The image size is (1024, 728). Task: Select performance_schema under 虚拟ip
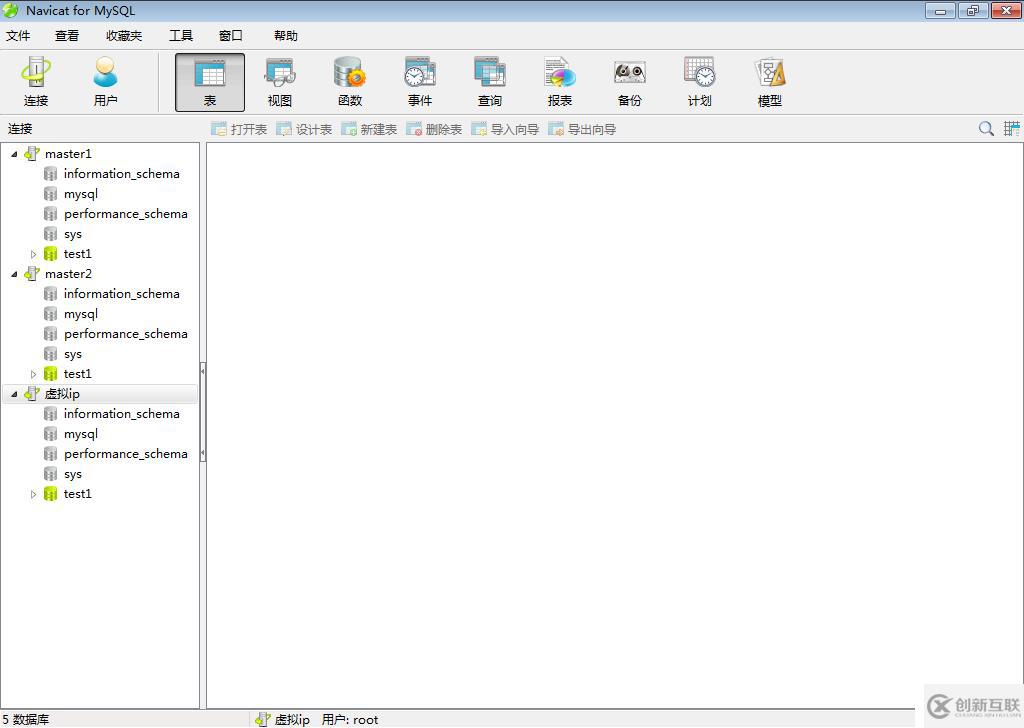pos(125,454)
